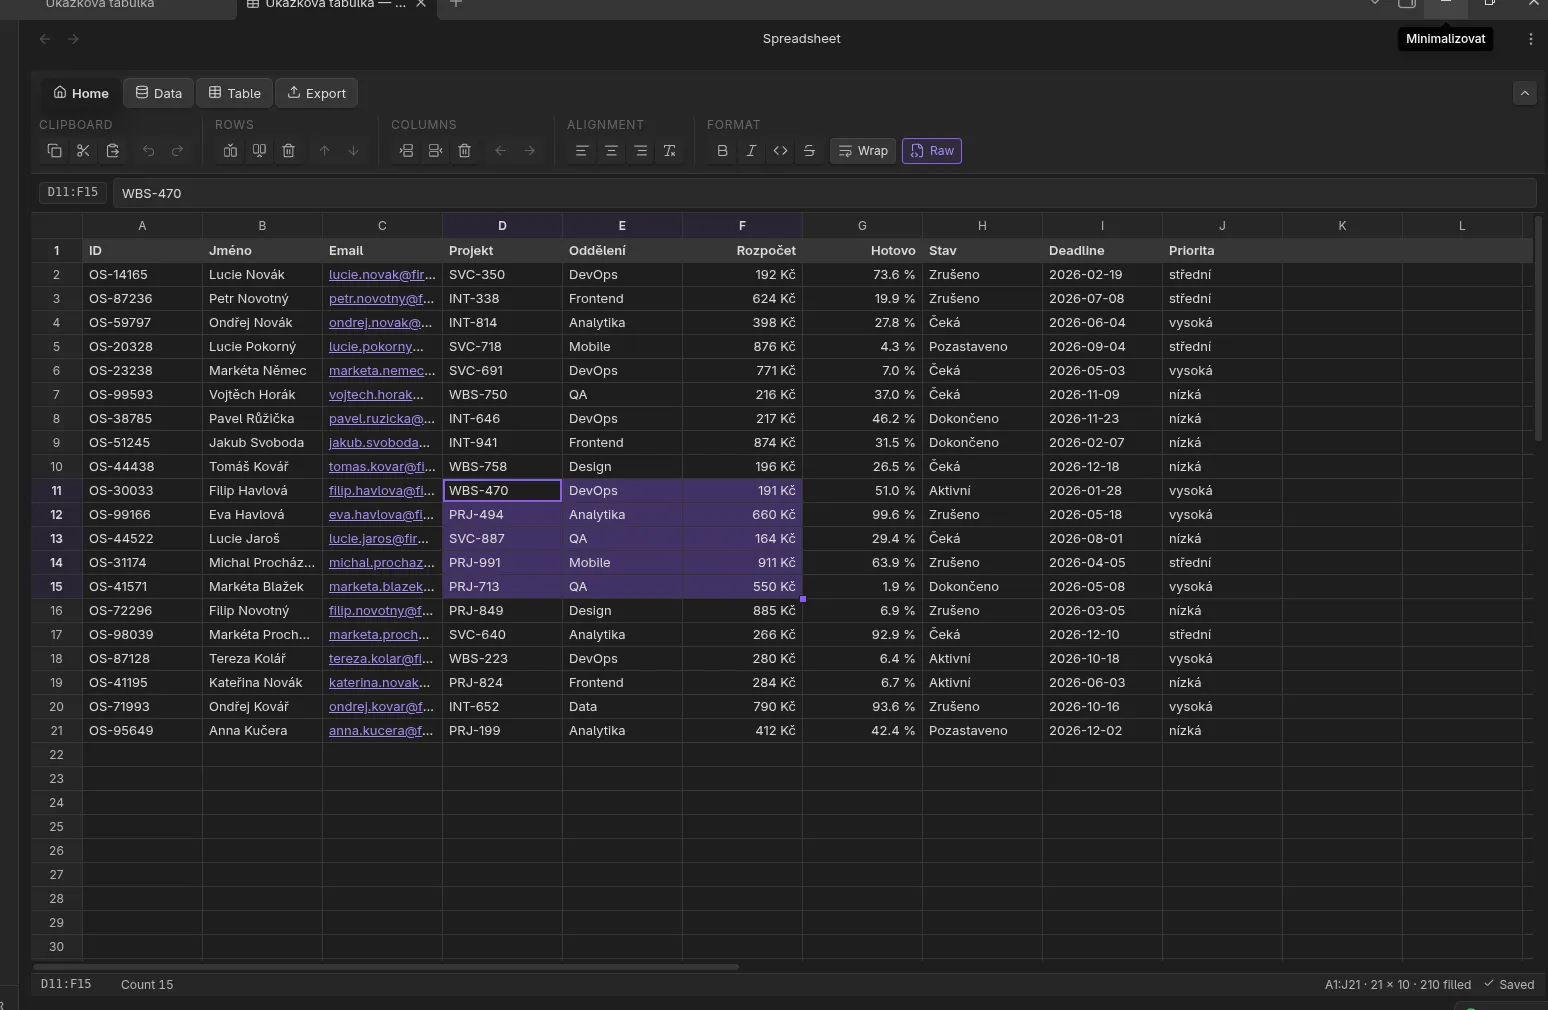Image resolution: width=1548 pixels, height=1010 pixels.
Task: Select cell INT-652
Action: 502,707
